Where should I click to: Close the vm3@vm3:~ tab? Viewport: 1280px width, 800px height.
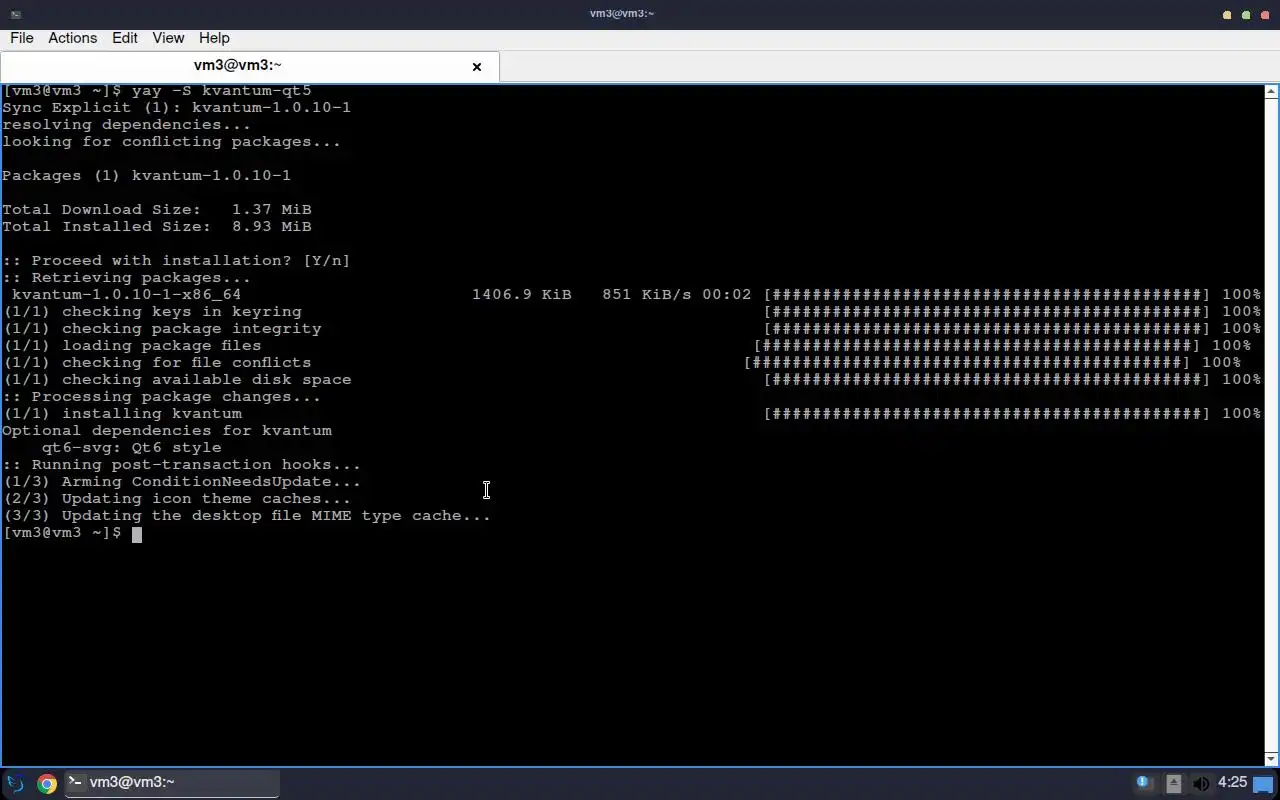(x=477, y=67)
